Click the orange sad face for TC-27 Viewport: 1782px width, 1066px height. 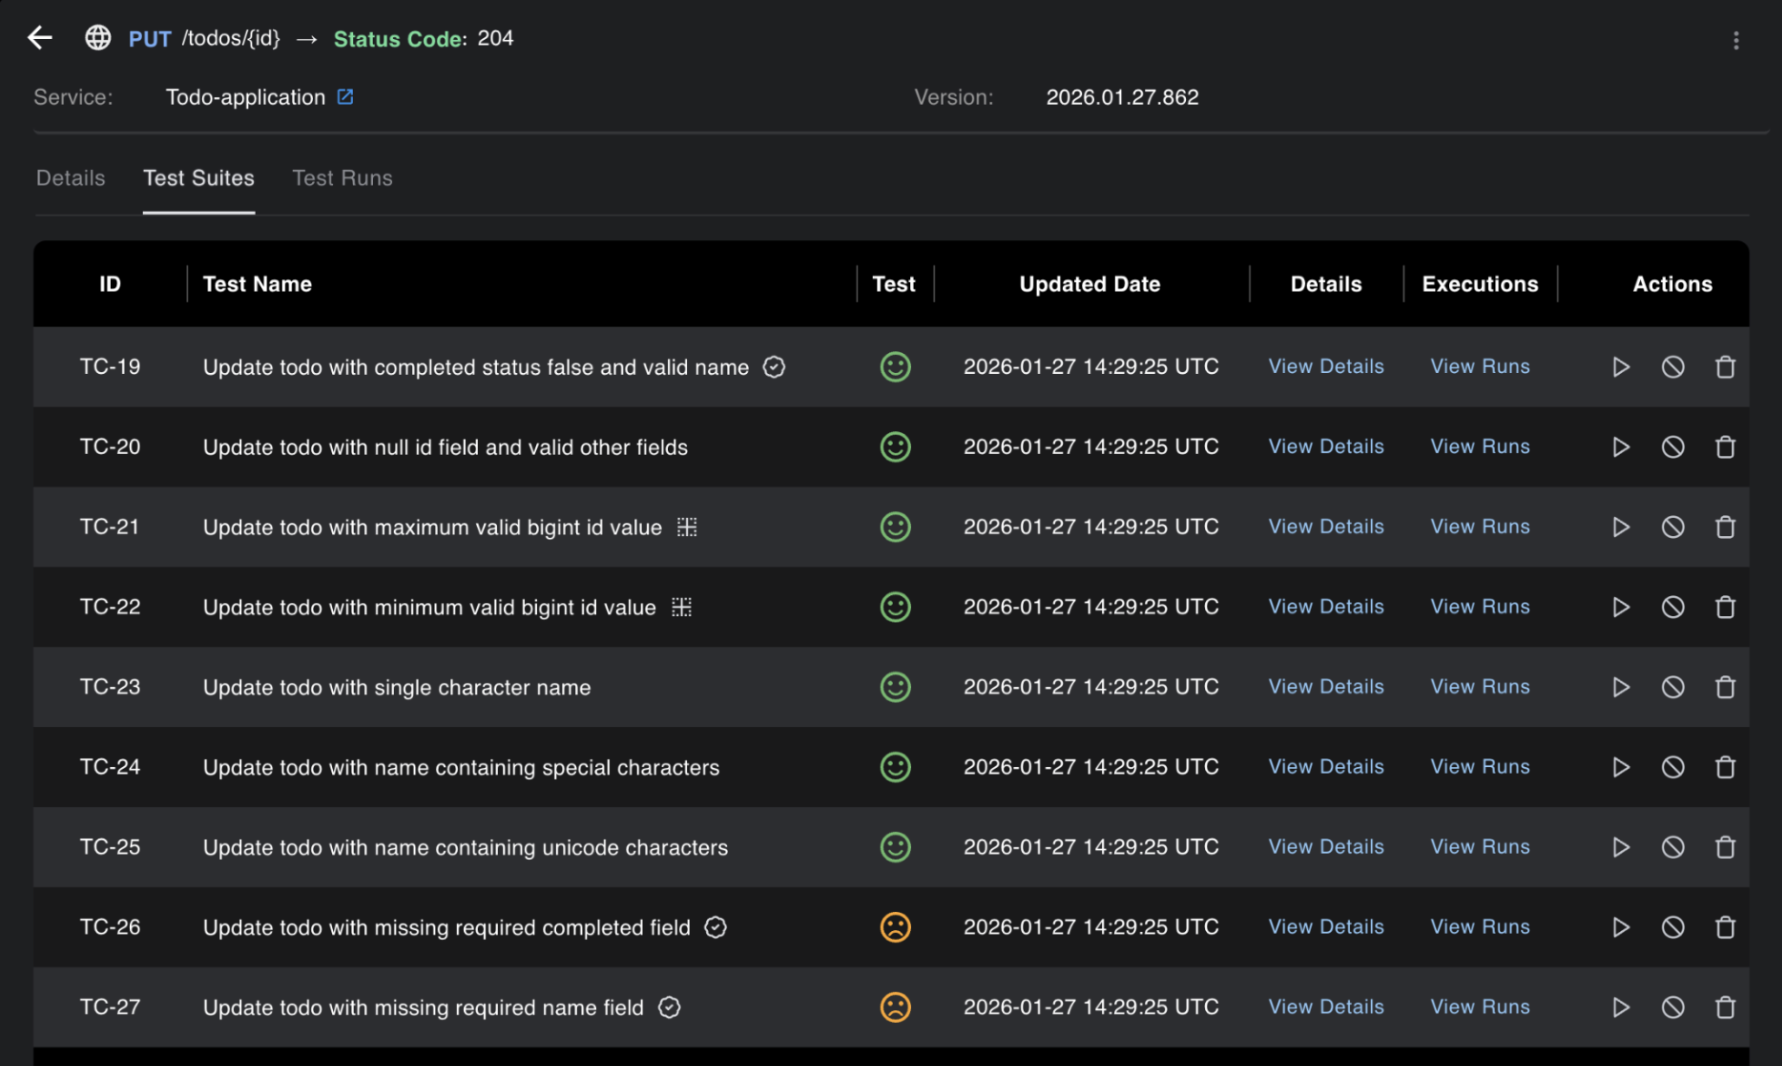(x=895, y=1007)
